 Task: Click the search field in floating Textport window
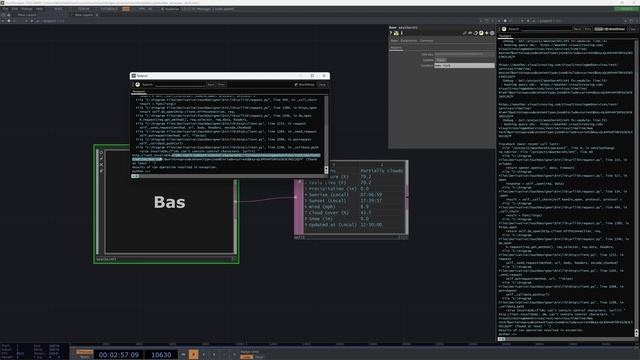180,84
